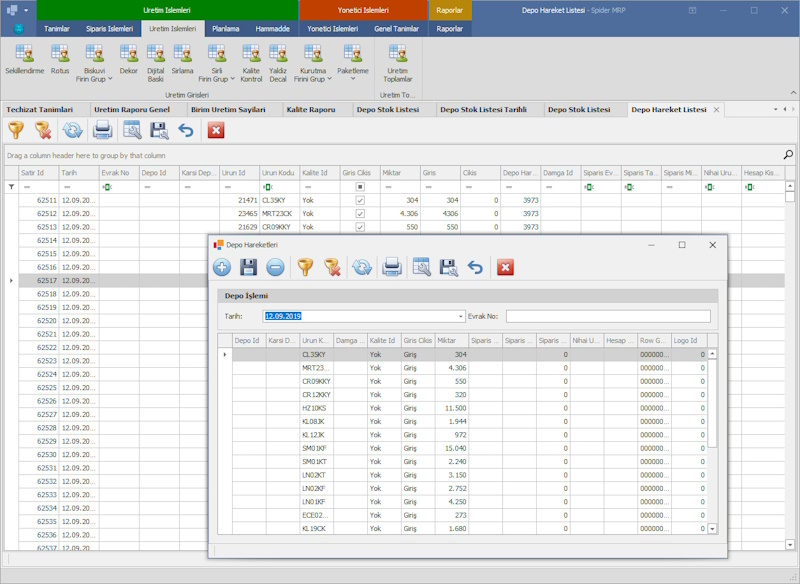Expand the Paketleme ribbon dropdown

pos(353,79)
